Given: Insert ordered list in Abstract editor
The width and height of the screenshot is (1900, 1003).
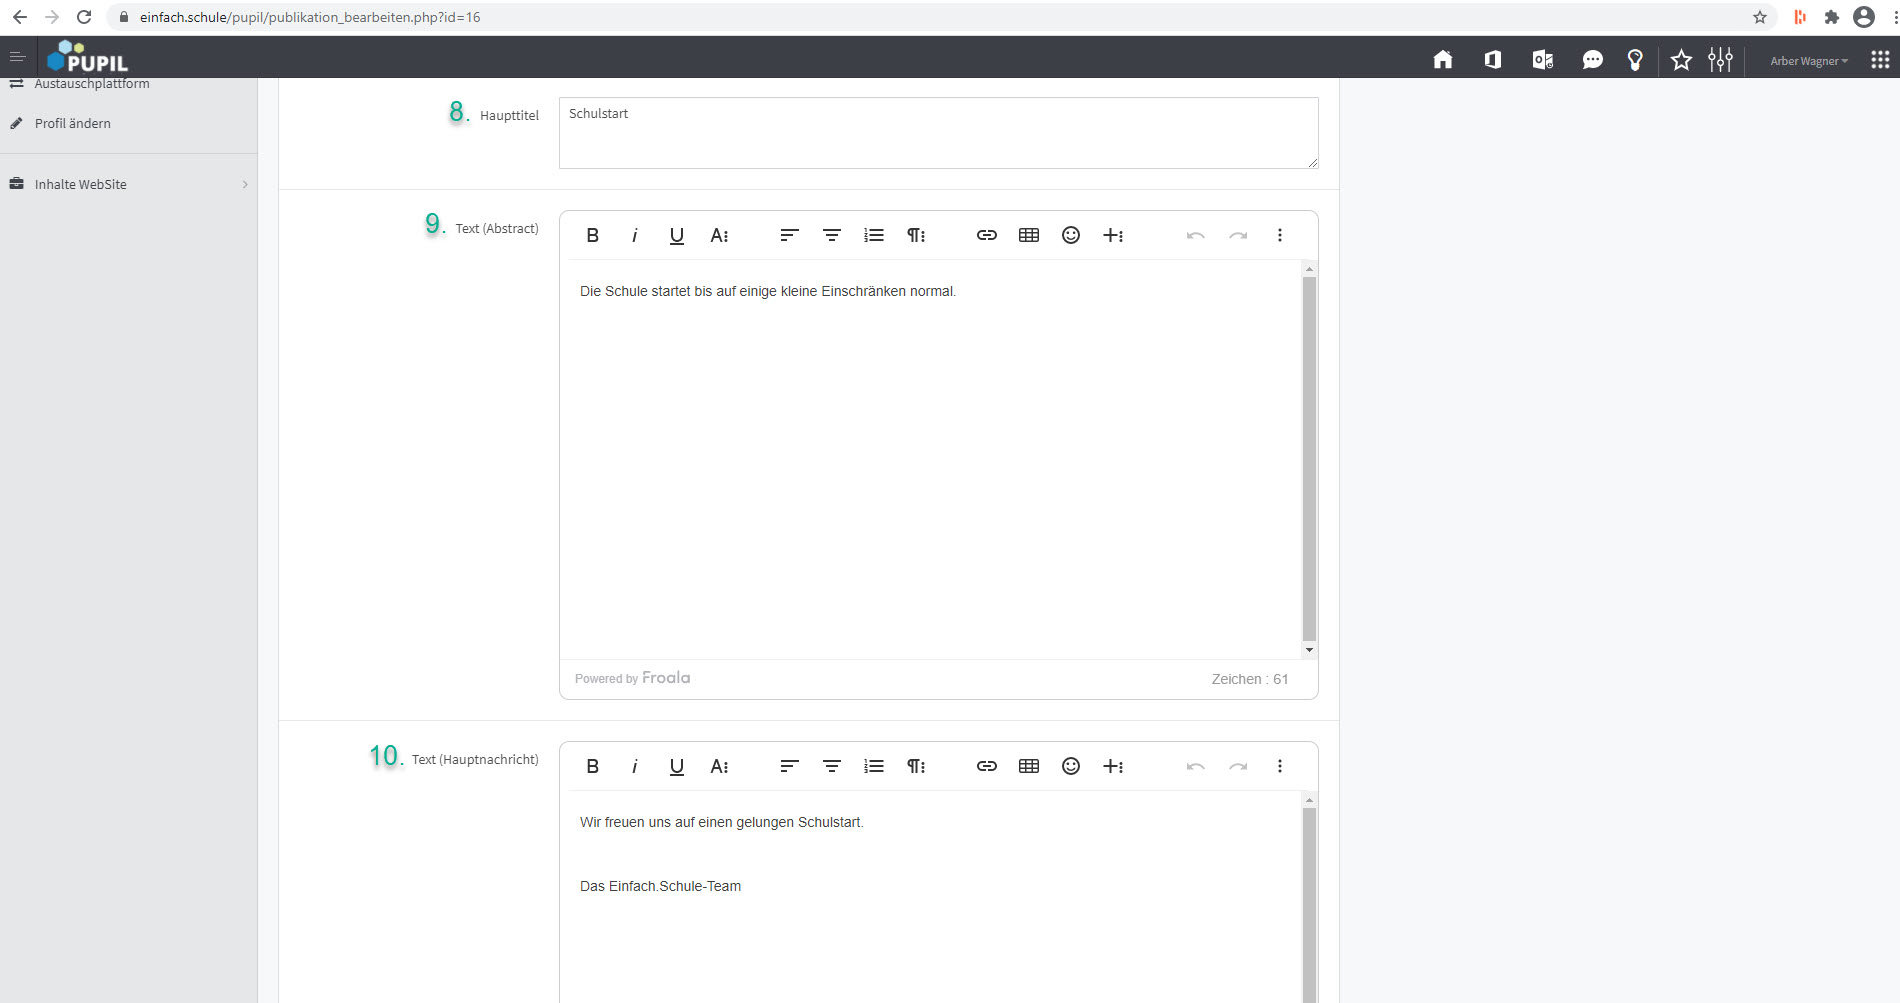Looking at the screenshot, I should 874,235.
